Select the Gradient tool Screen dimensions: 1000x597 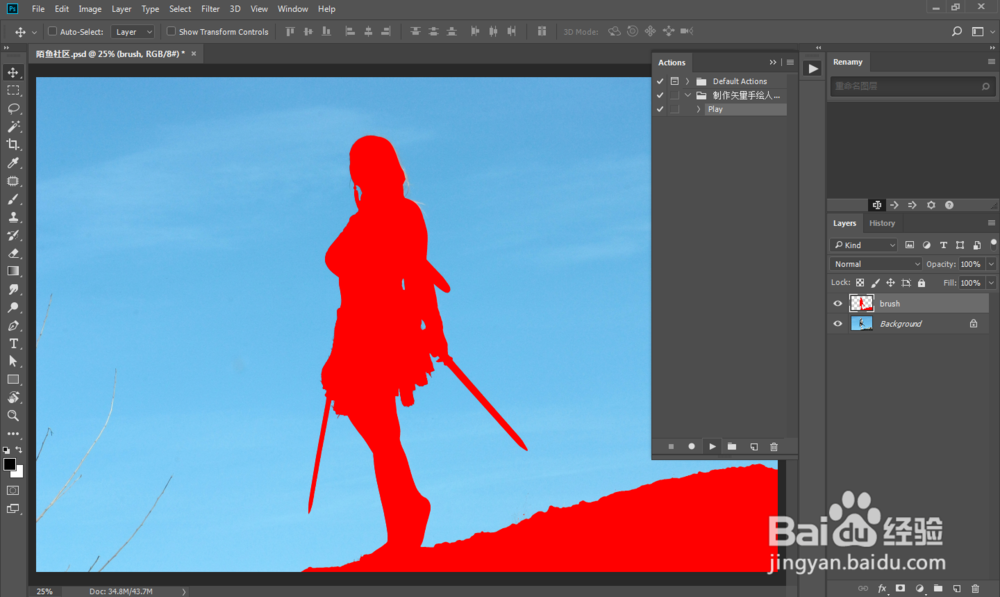click(13, 271)
